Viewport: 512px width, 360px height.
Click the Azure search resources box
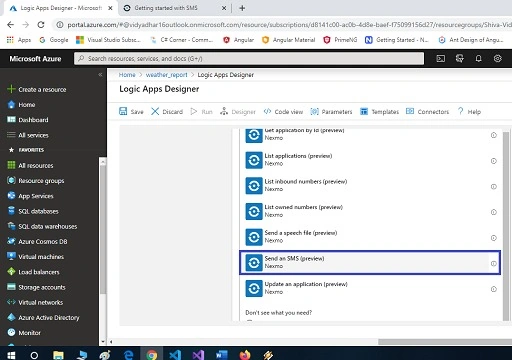click(x=249, y=59)
